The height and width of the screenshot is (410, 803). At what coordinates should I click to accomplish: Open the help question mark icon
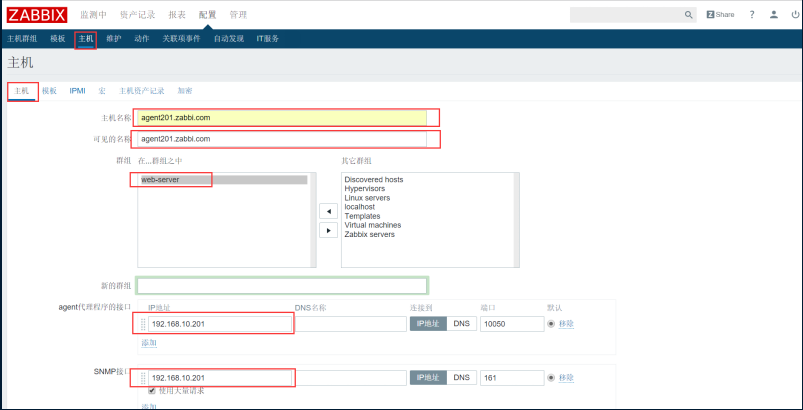(x=752, y=15)
